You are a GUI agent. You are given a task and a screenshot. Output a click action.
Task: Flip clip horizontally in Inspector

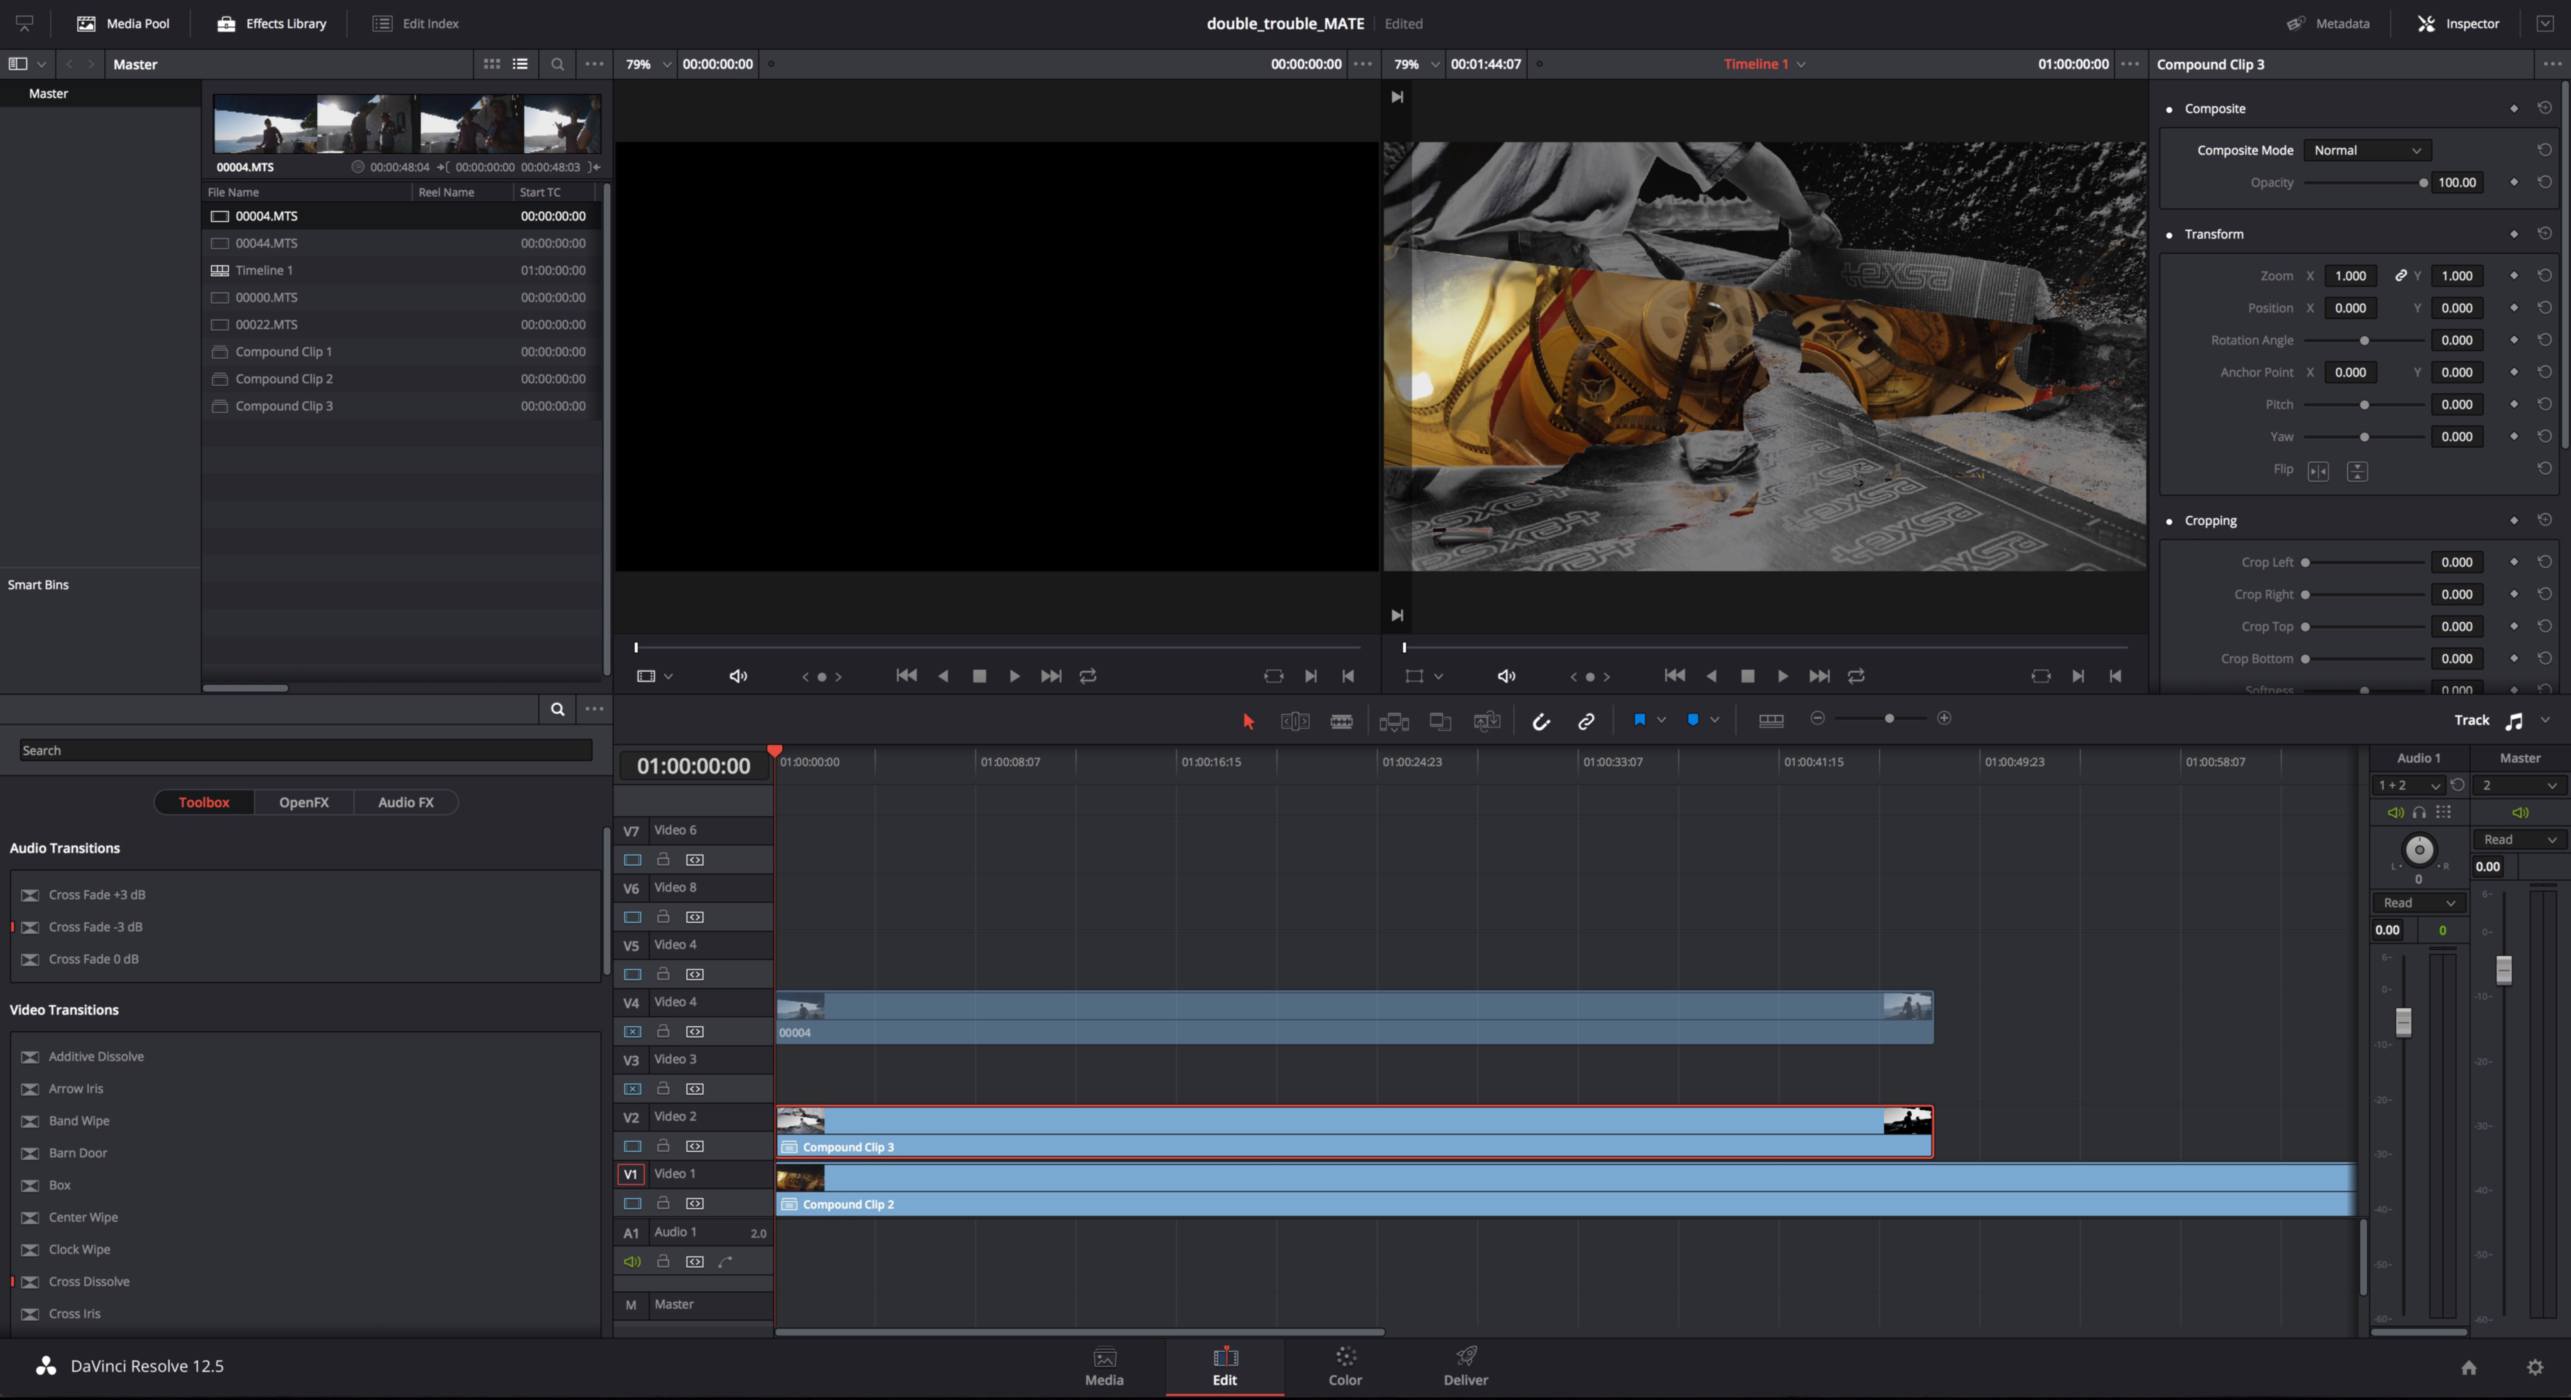pyautogui.click(x=2318, y=471)
